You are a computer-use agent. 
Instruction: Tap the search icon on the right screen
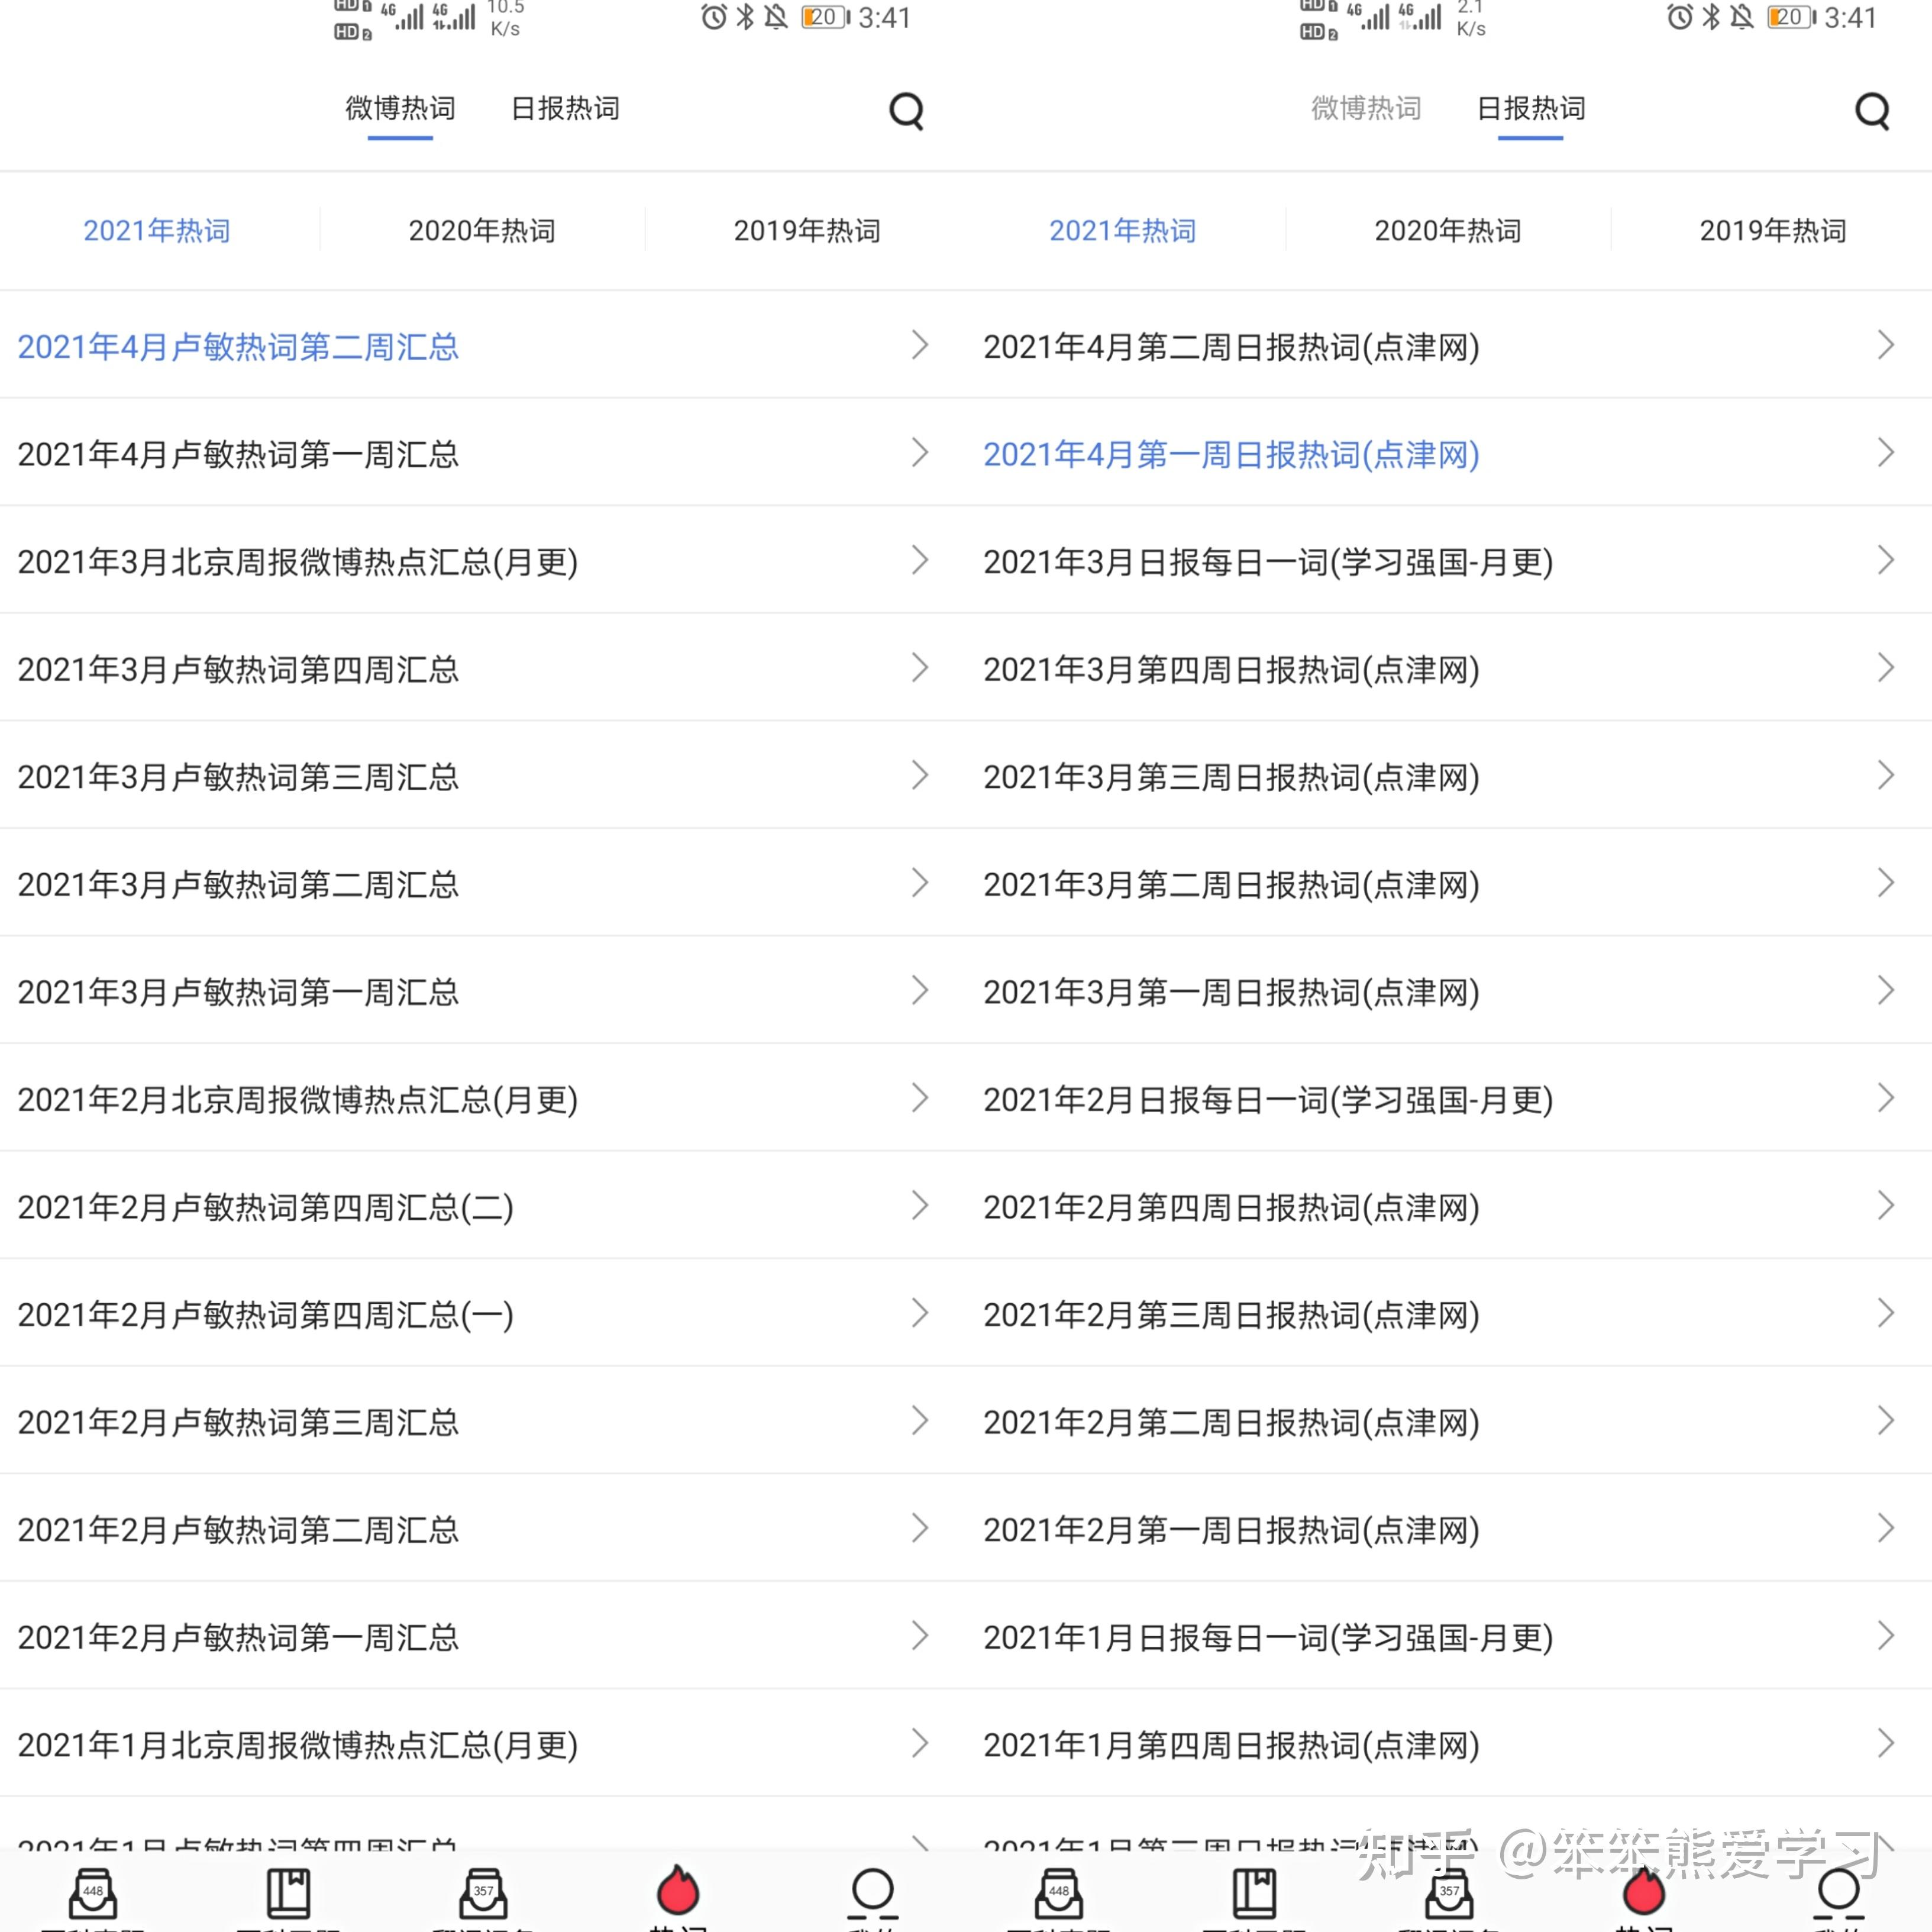pyautogui.click(x=1872, y=111)
